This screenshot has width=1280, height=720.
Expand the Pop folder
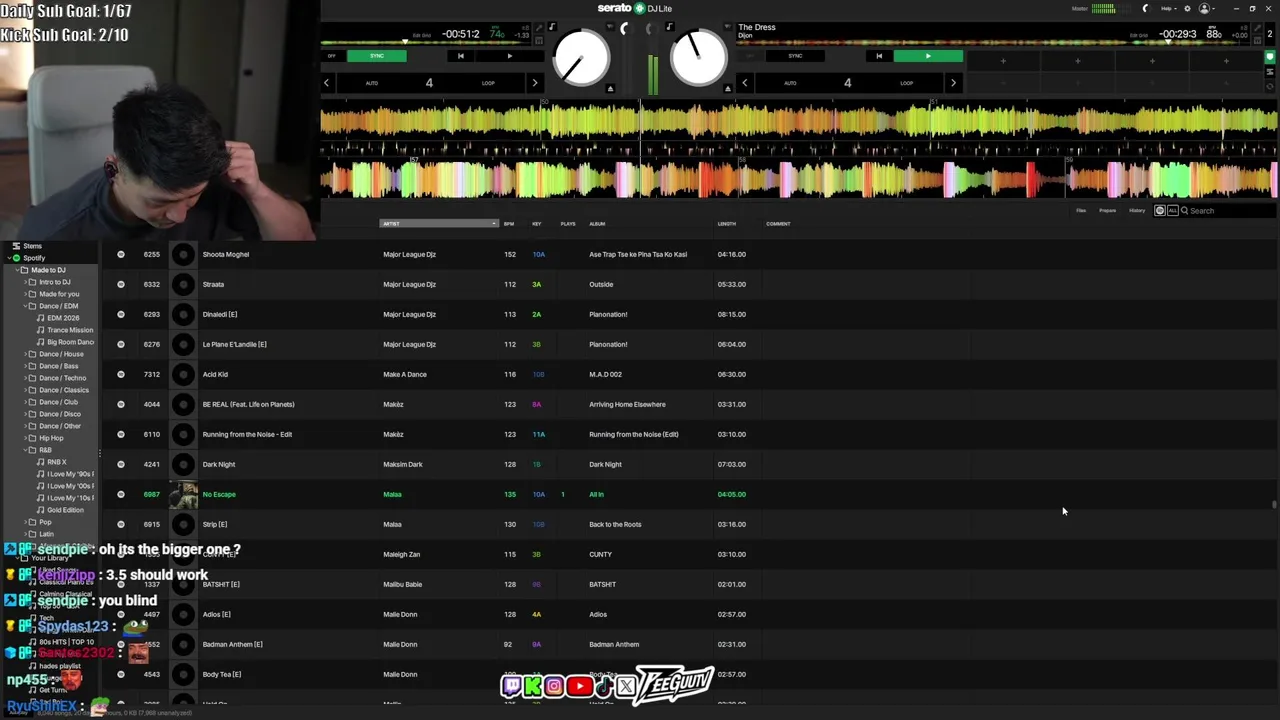(x=24, y=522)
